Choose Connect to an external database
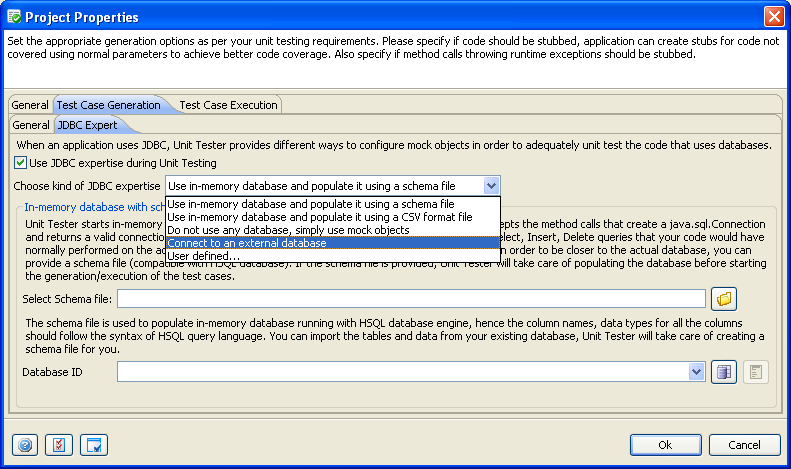This screenshot has width=791, height=469. 333,243
